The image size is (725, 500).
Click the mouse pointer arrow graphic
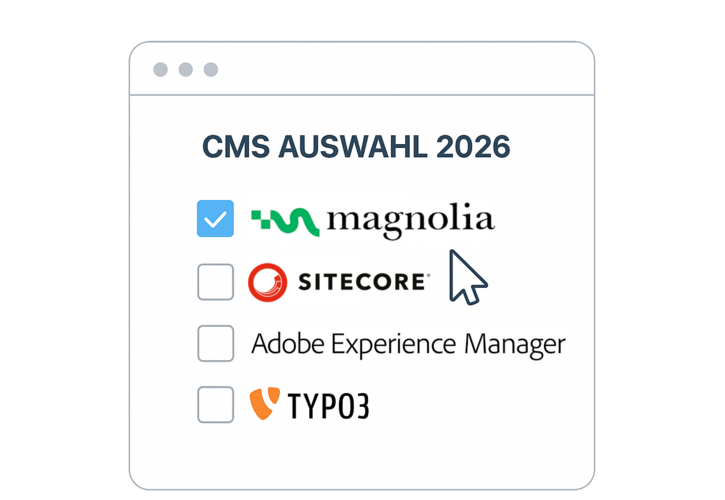click(465, 277)
